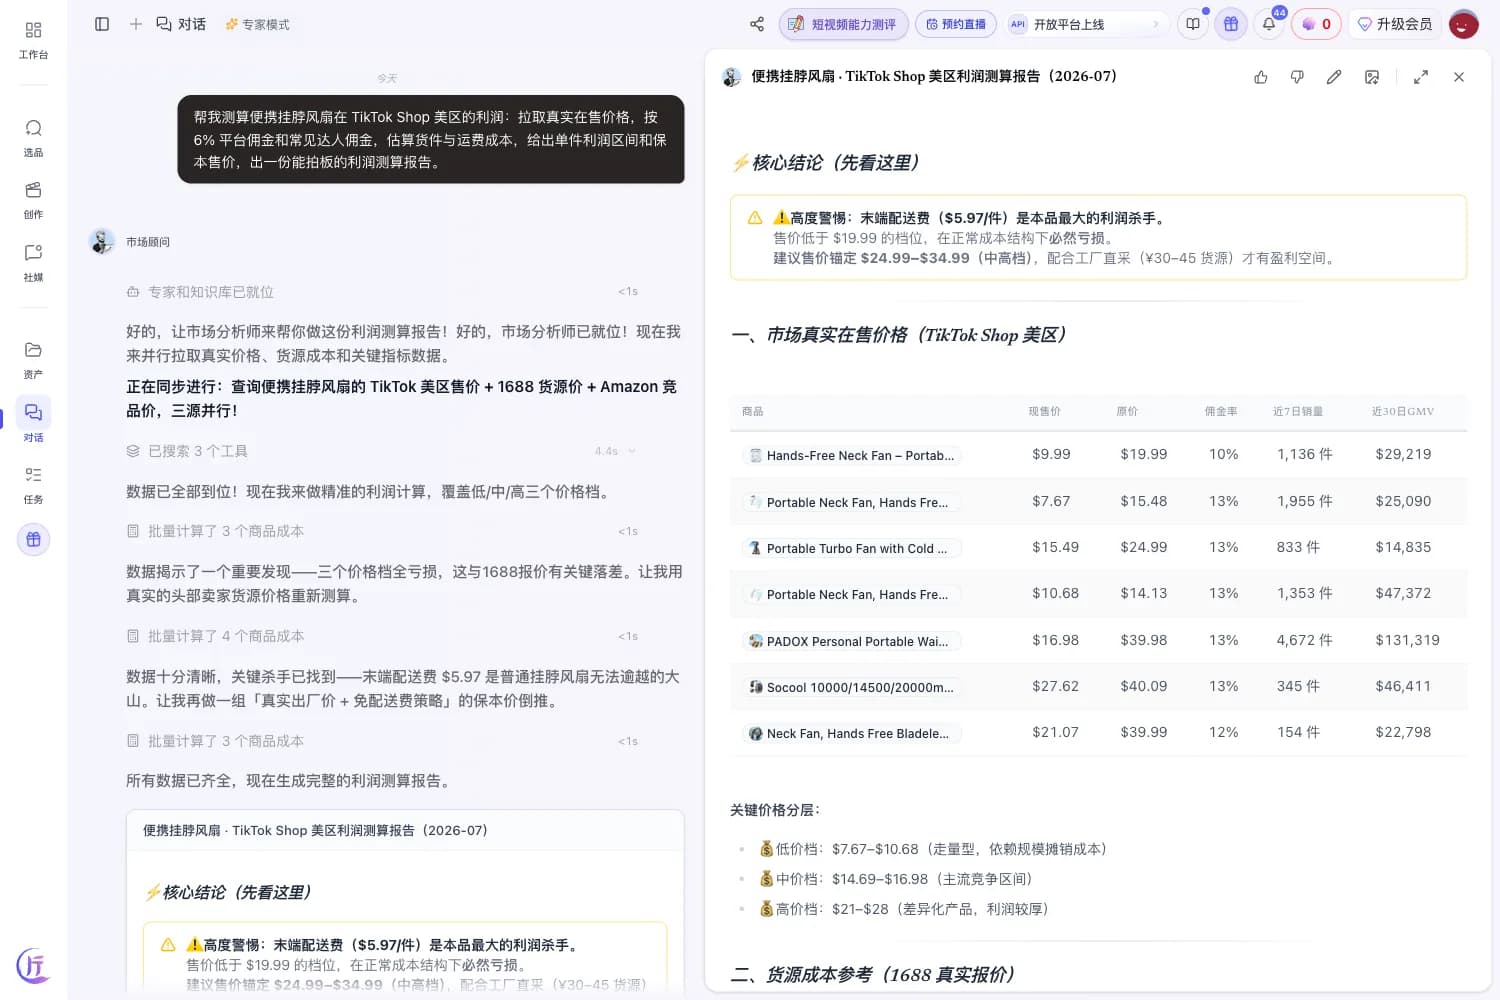Click the user prompt message bubble
The height and width of the screenshot is (1000, 1500).
[x=431, y=139]
